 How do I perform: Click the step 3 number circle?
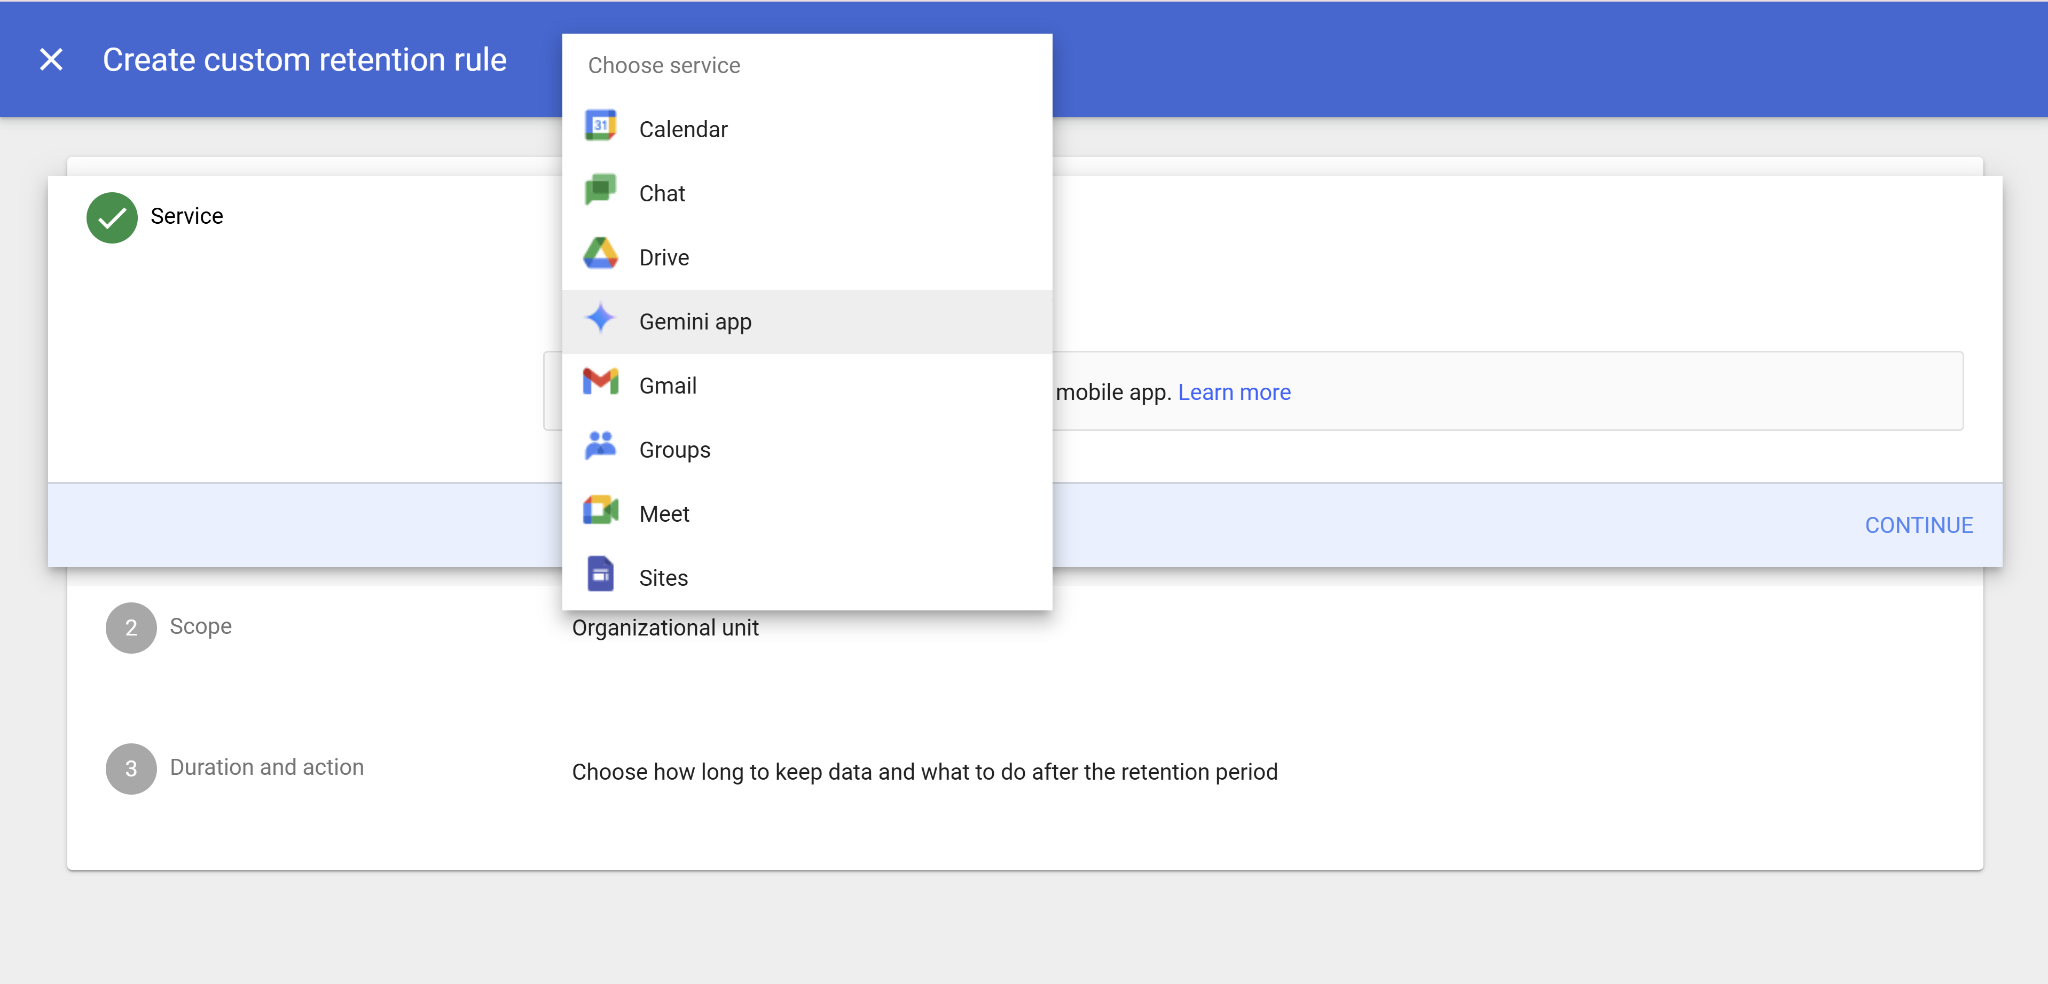[x=131, y=769]
